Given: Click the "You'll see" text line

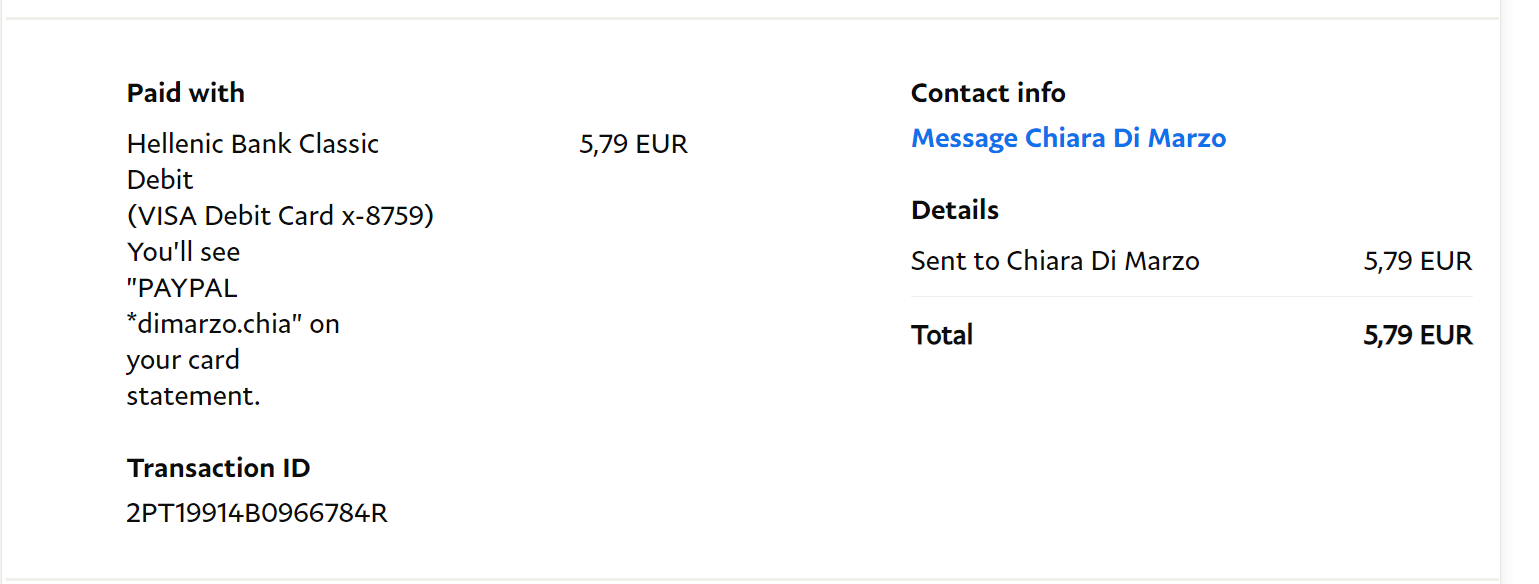Looking at the screenshot, I should point(183,252).
